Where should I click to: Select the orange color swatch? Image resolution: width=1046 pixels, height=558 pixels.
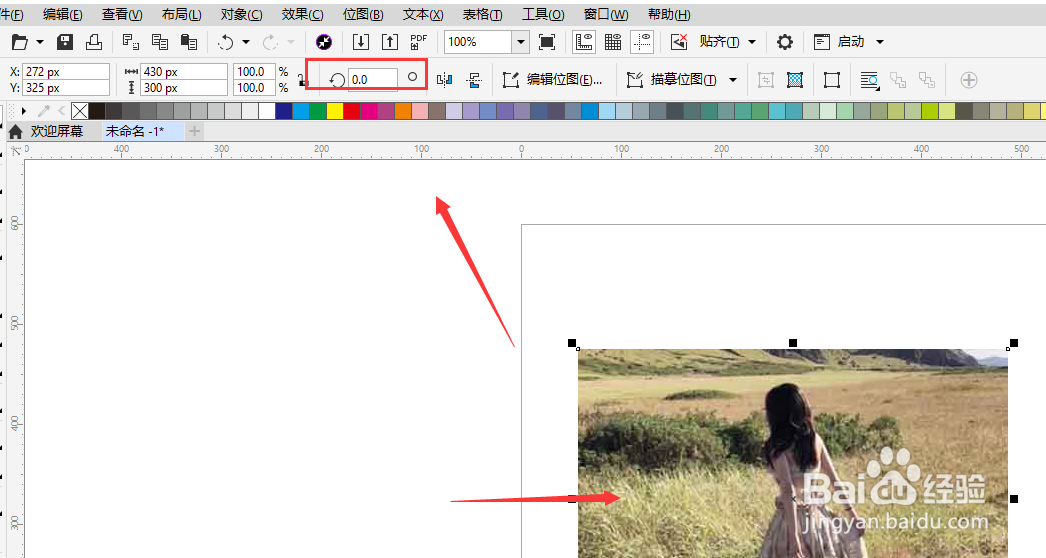pyautogui.click(x=403, y=111)
